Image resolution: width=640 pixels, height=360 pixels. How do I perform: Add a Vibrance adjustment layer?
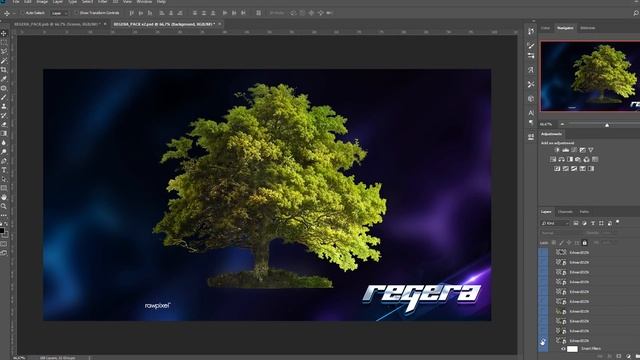click(x=591, y=150)
